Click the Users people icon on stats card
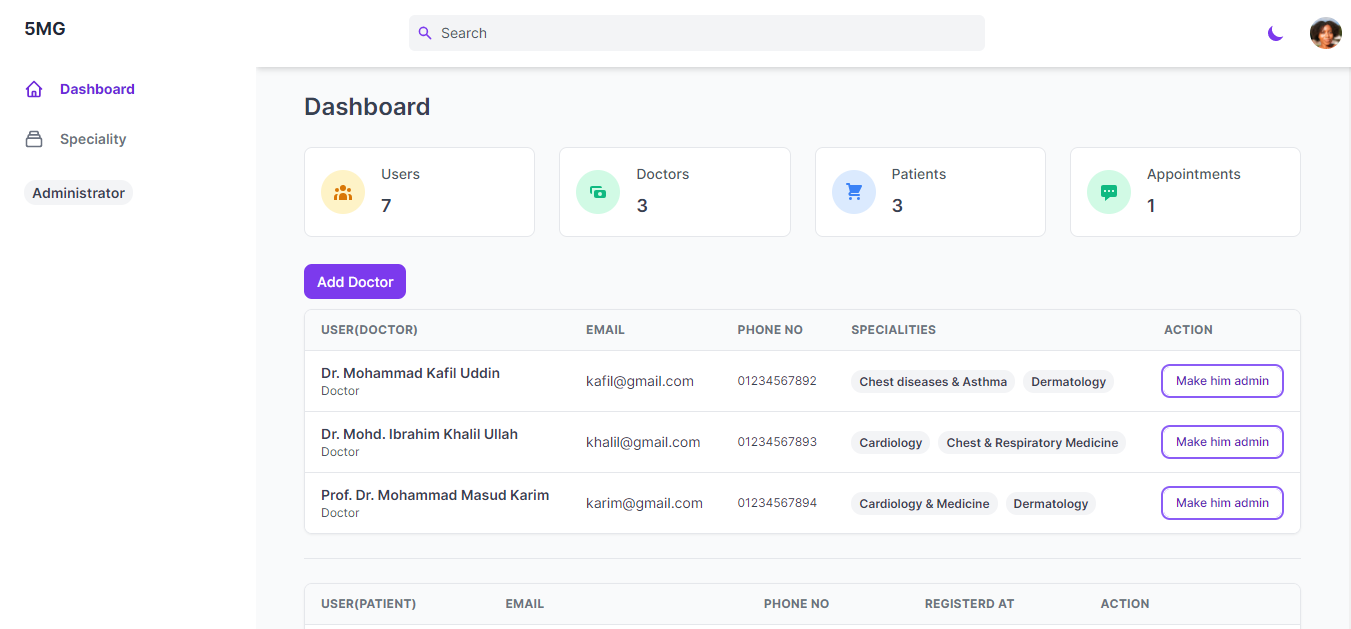 pyautogui.click(x=343, y=191)
